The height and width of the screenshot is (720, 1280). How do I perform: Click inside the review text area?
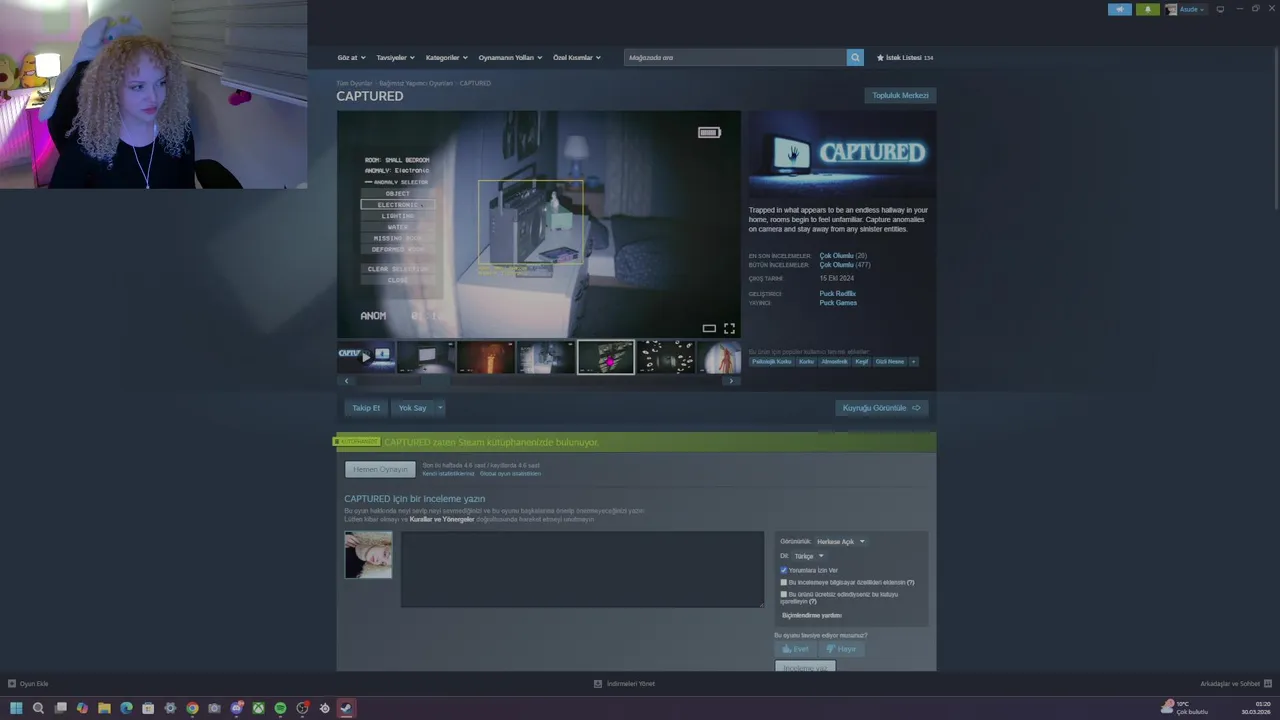click(x=582, y=569)
